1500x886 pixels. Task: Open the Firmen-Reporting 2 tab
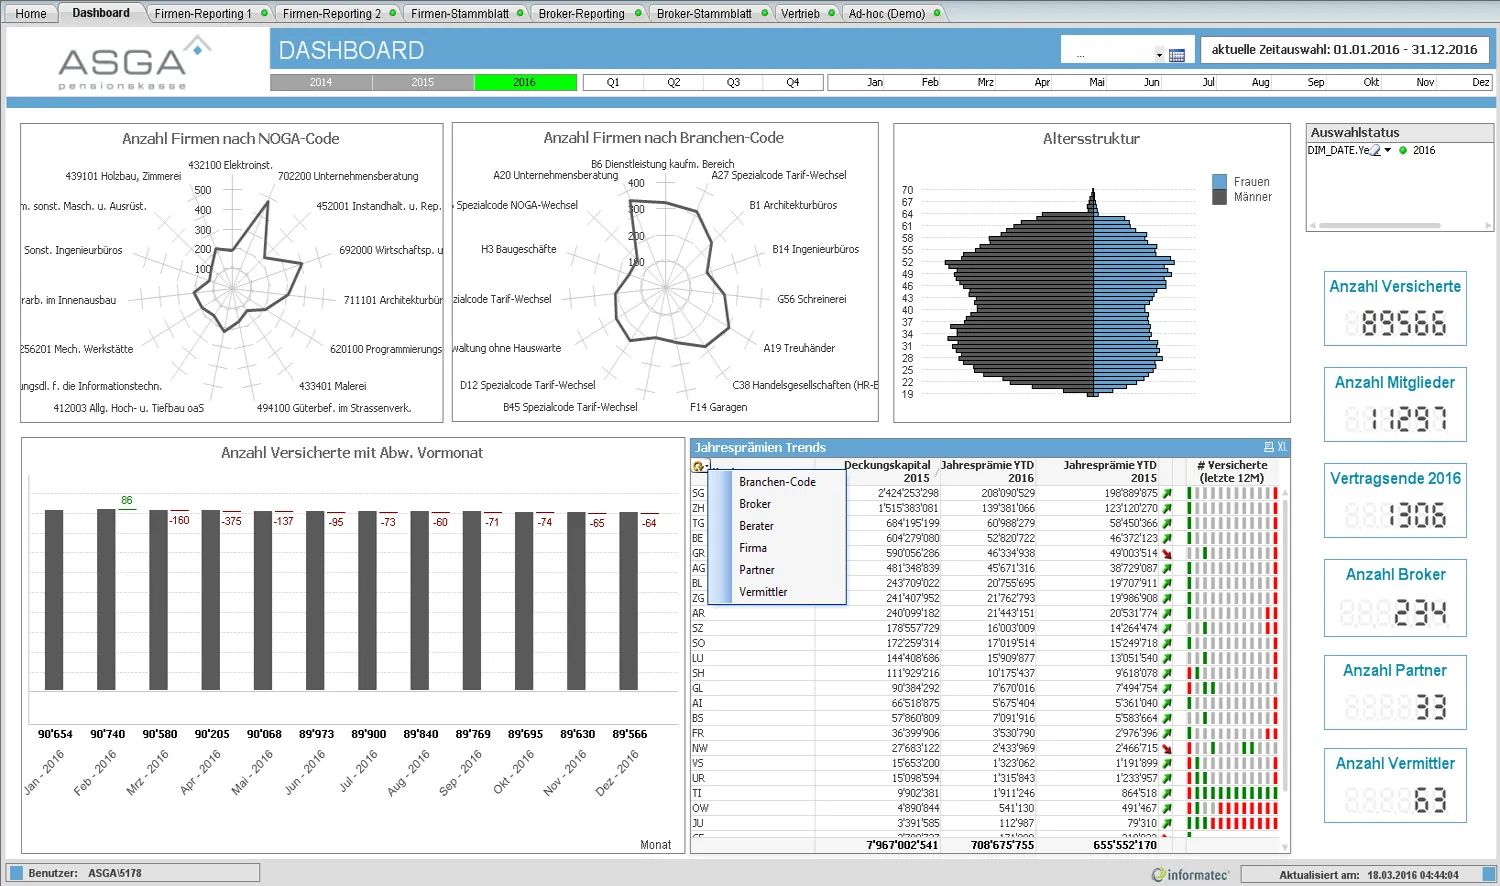point(332,13)
